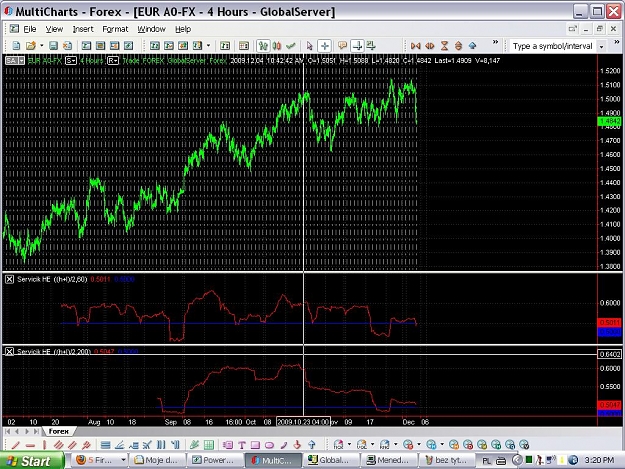Select the rectangle drawing tool
The width and height of the screenshot is (625, 469).
tap(256, 445)
